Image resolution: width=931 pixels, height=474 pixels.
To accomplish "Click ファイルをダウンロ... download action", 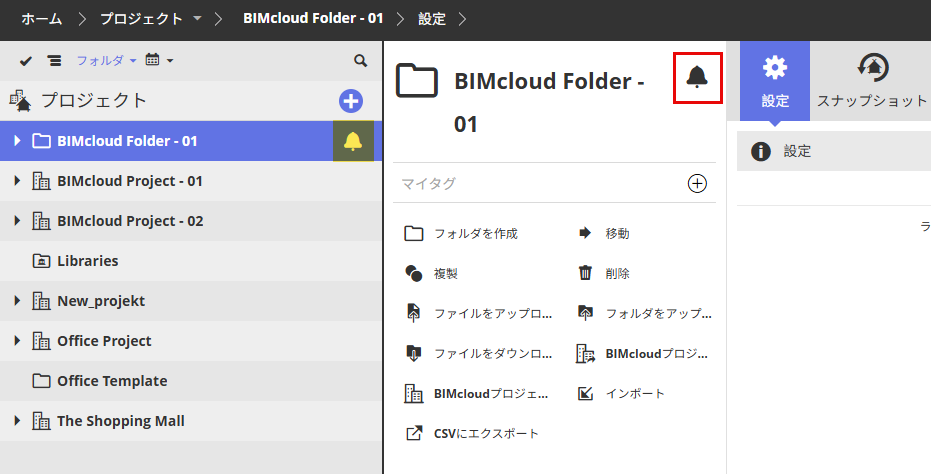I will point(479,353).
